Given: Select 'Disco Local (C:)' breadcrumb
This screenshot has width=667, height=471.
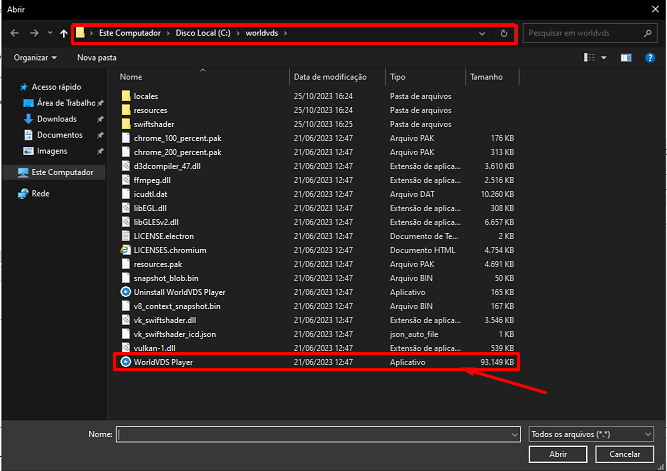Looking at the screenshot, I should tap(203, 33).
